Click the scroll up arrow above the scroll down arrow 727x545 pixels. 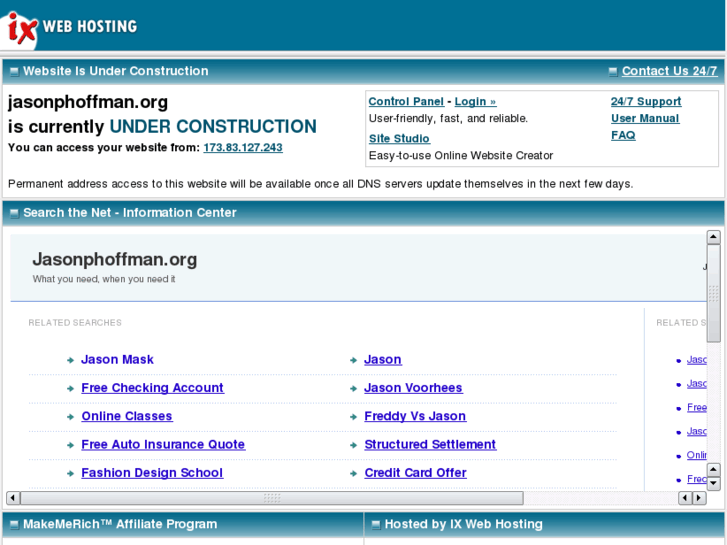pos(714,470)
